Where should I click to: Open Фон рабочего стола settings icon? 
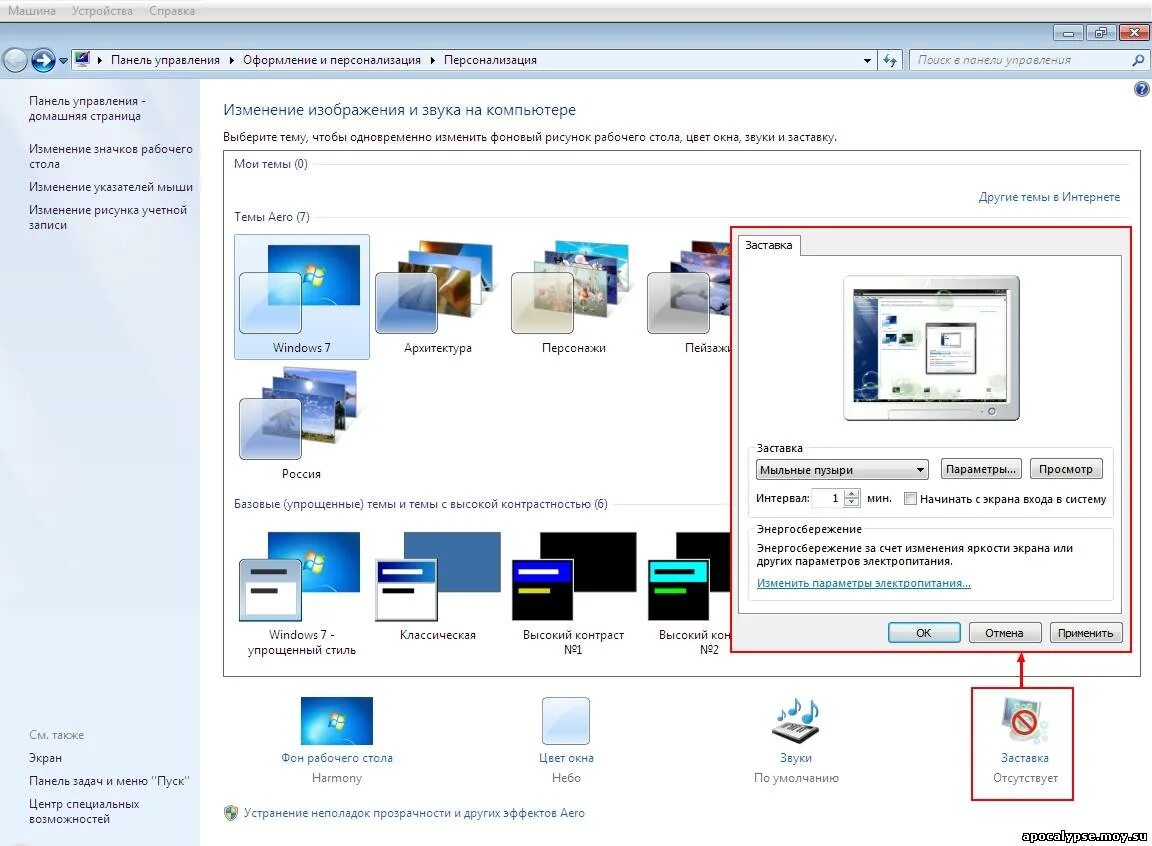click(x=336, y=720)
